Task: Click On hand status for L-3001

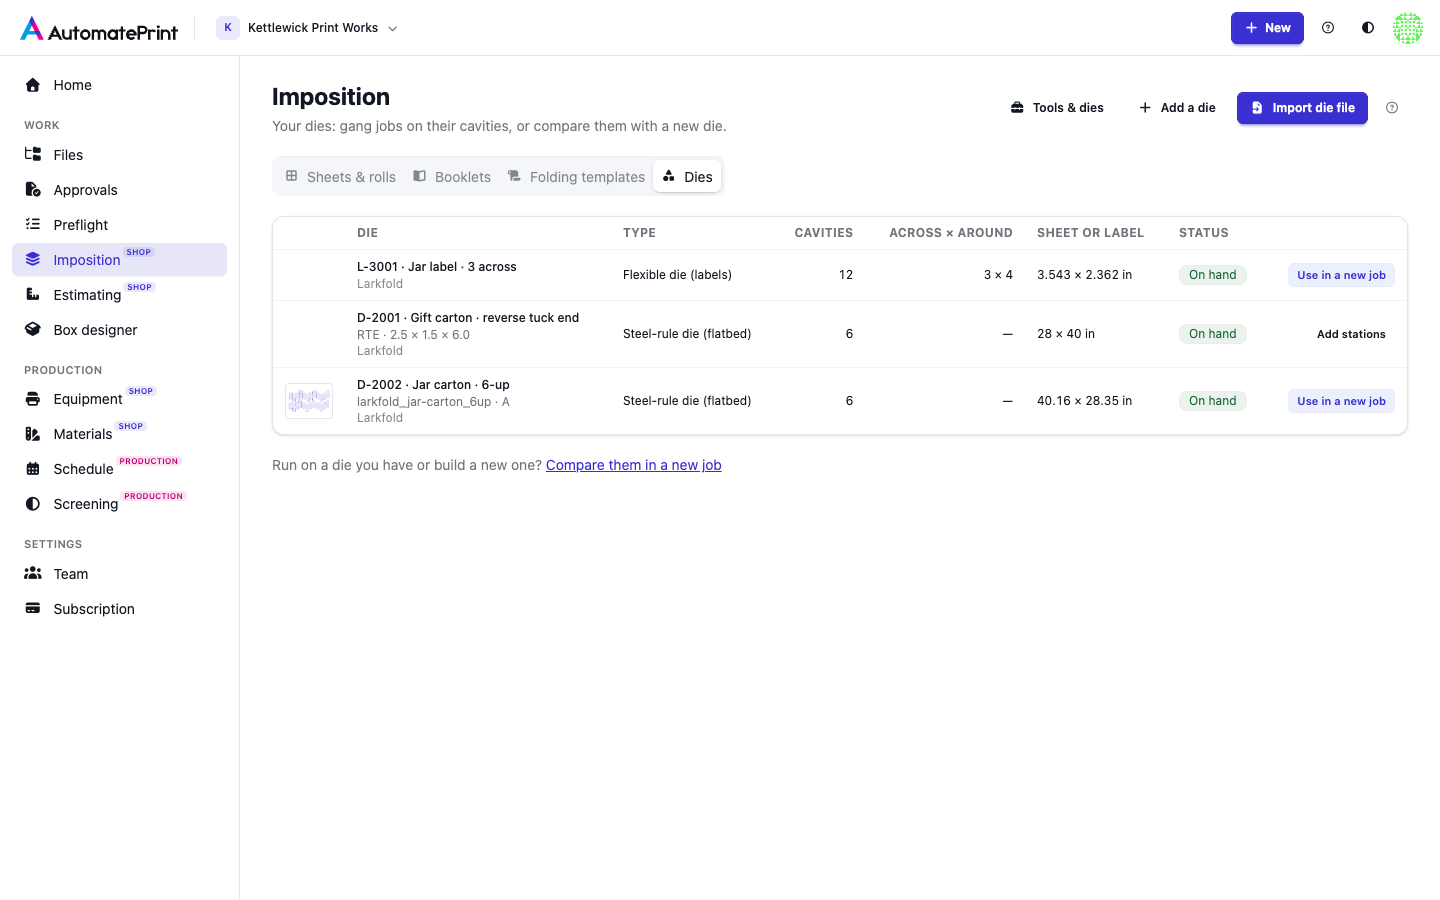Action: (1212, 275)
